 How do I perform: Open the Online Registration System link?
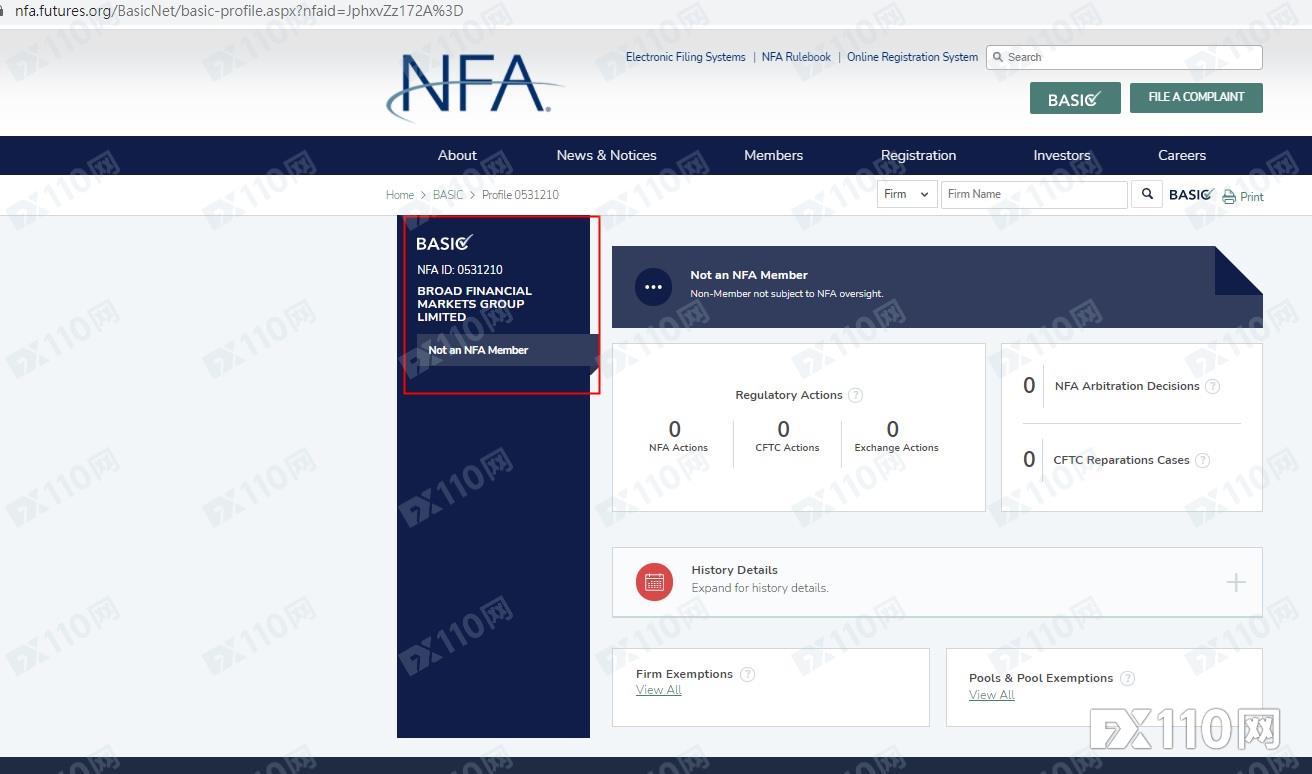pos(912,57)
